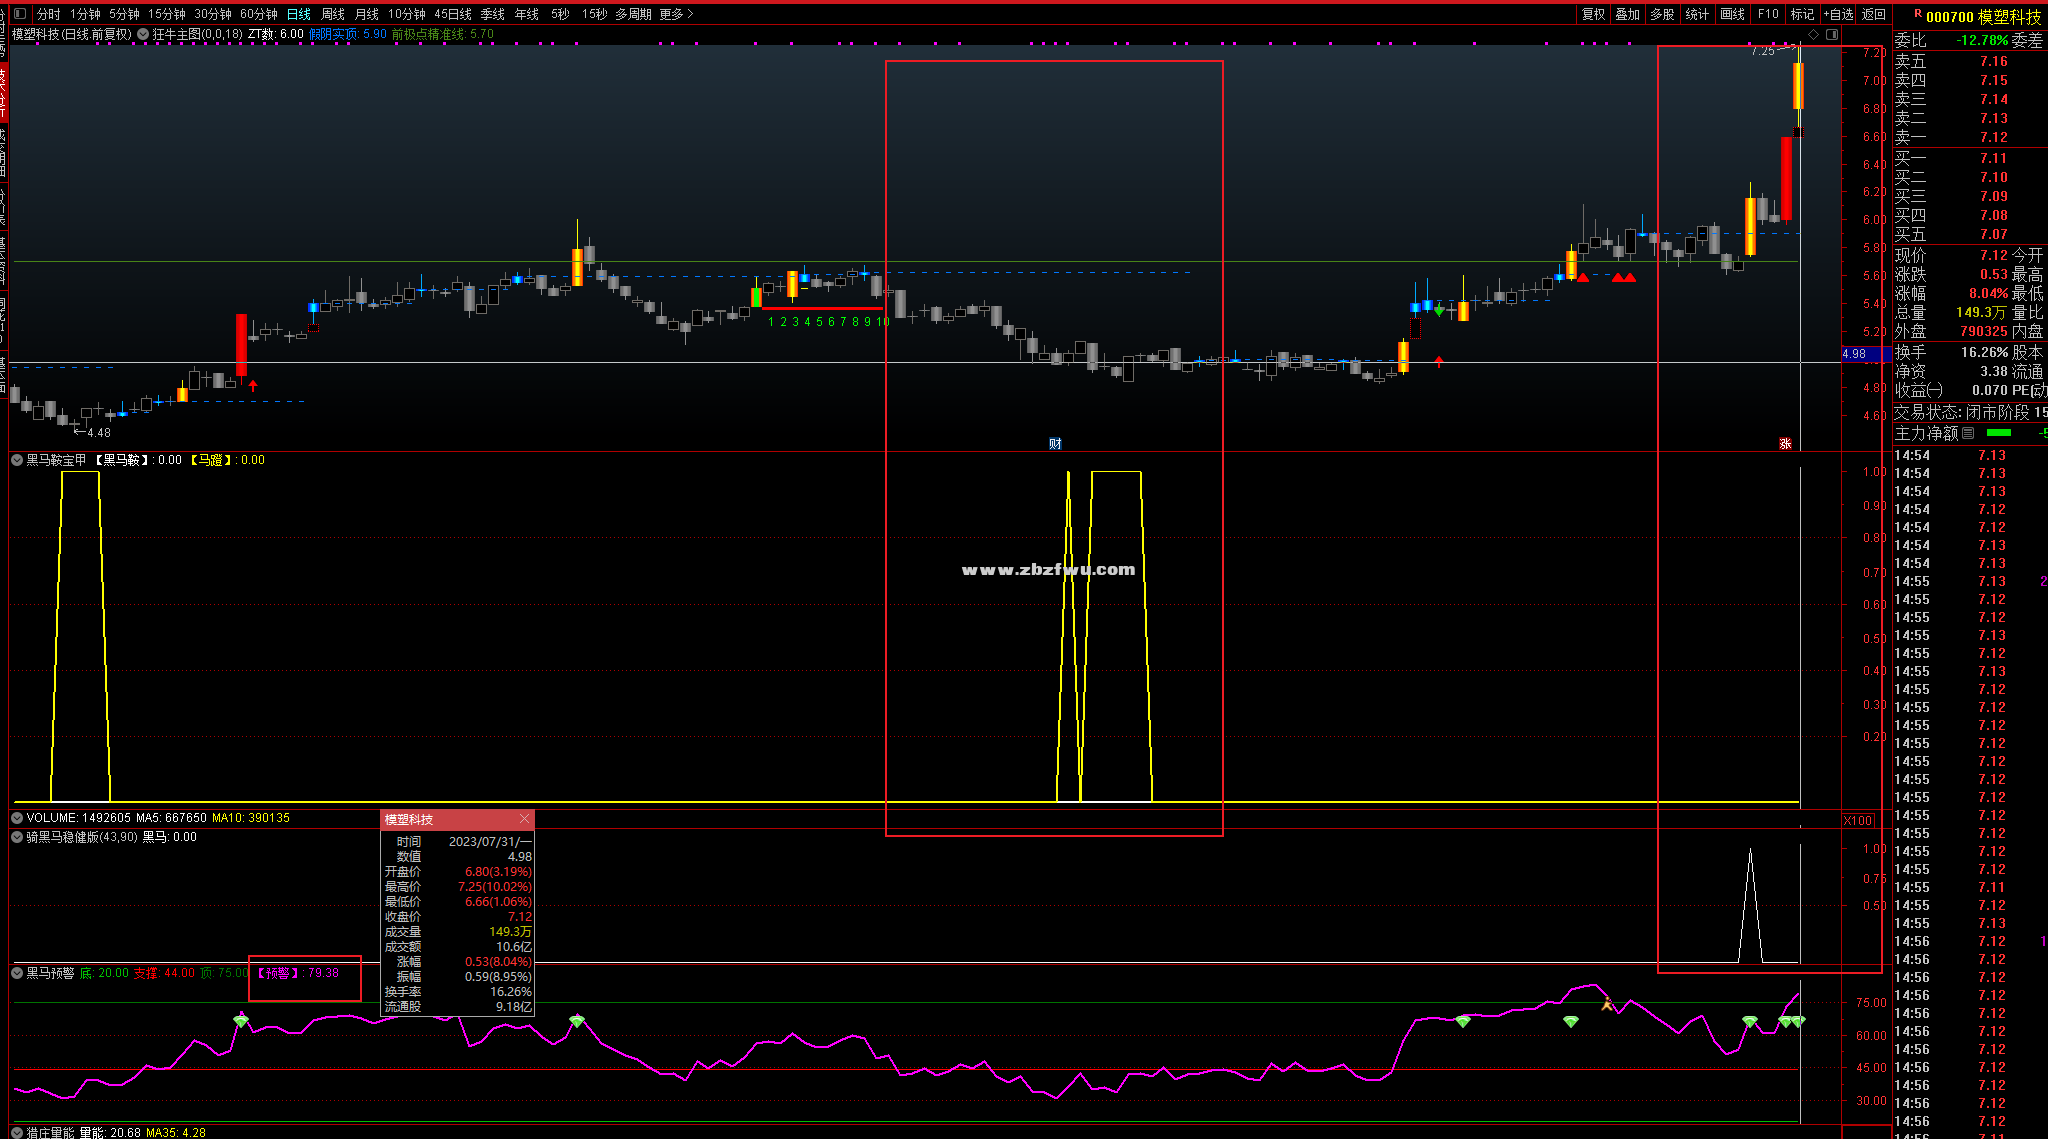Click the 卖五 price 7.16
Viewport: 2048px width, 1139px height.
point(1993,62)
